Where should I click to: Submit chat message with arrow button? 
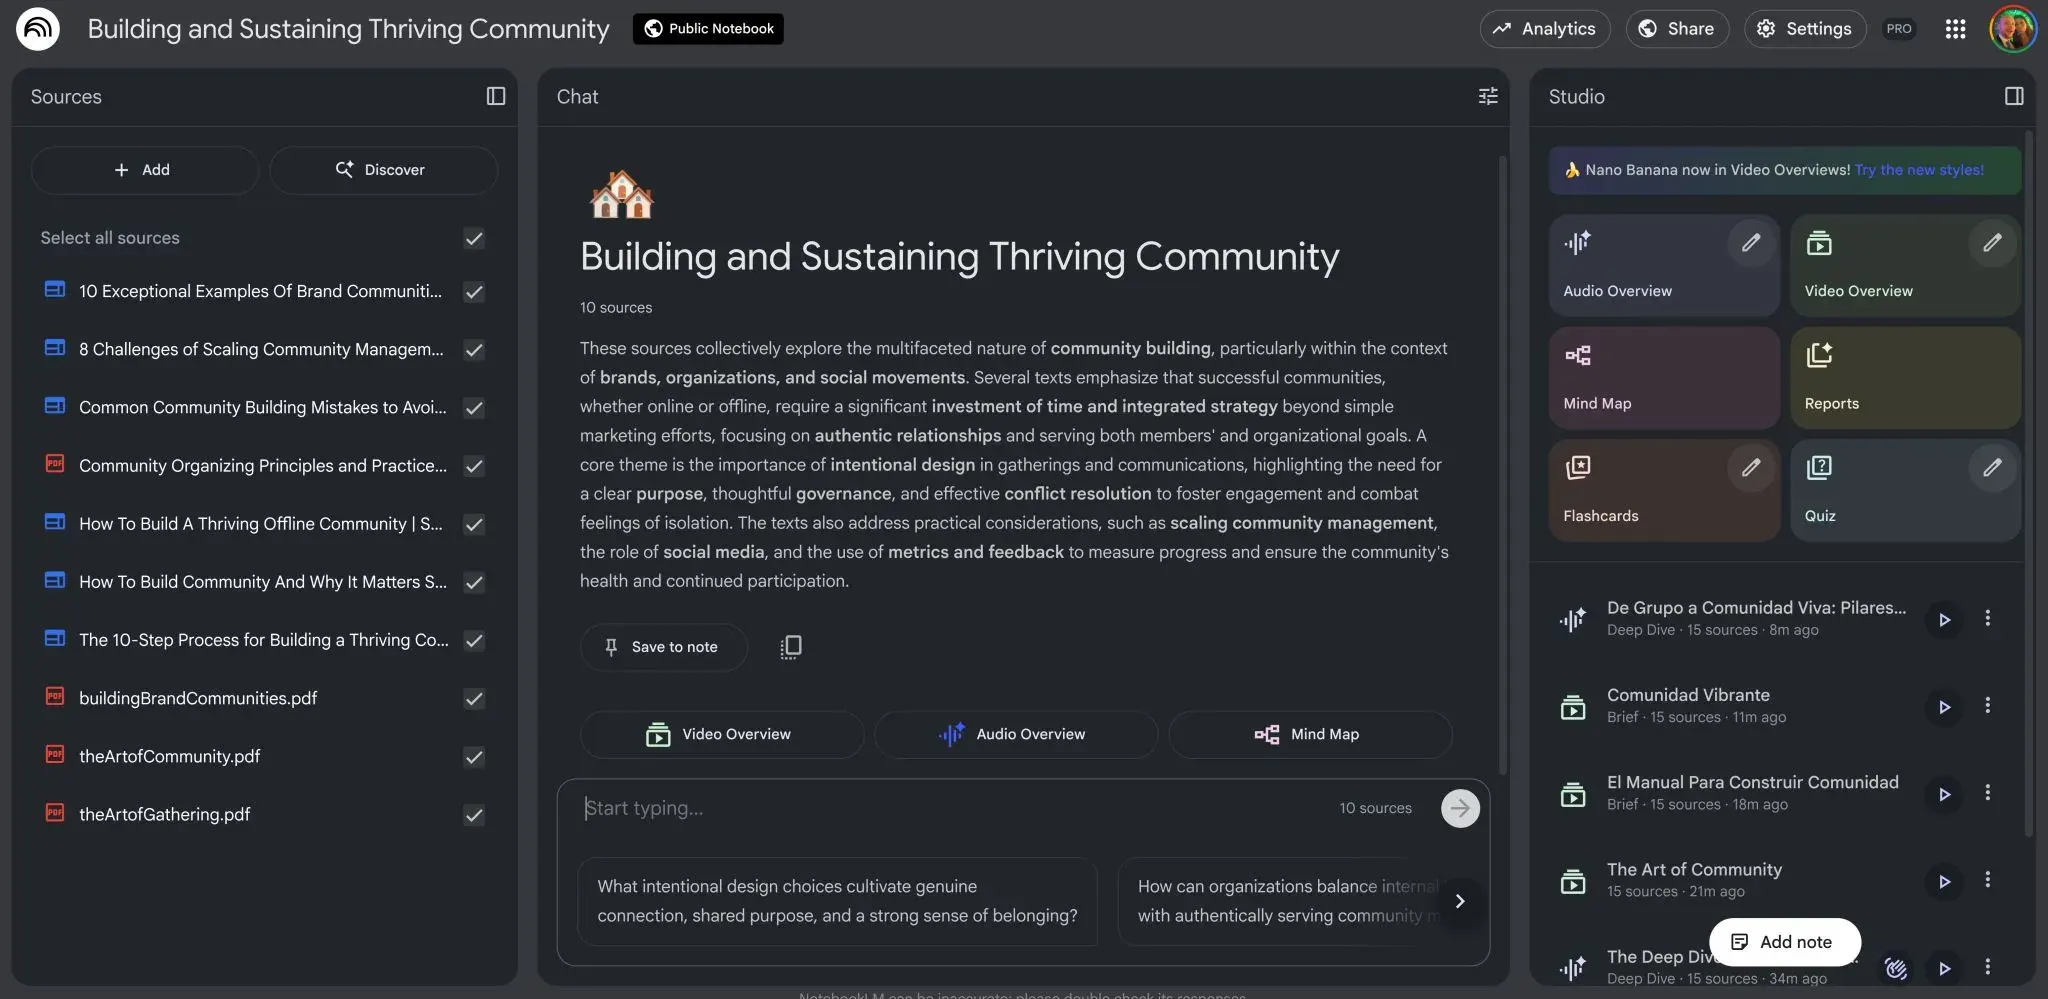(1460, 808)
